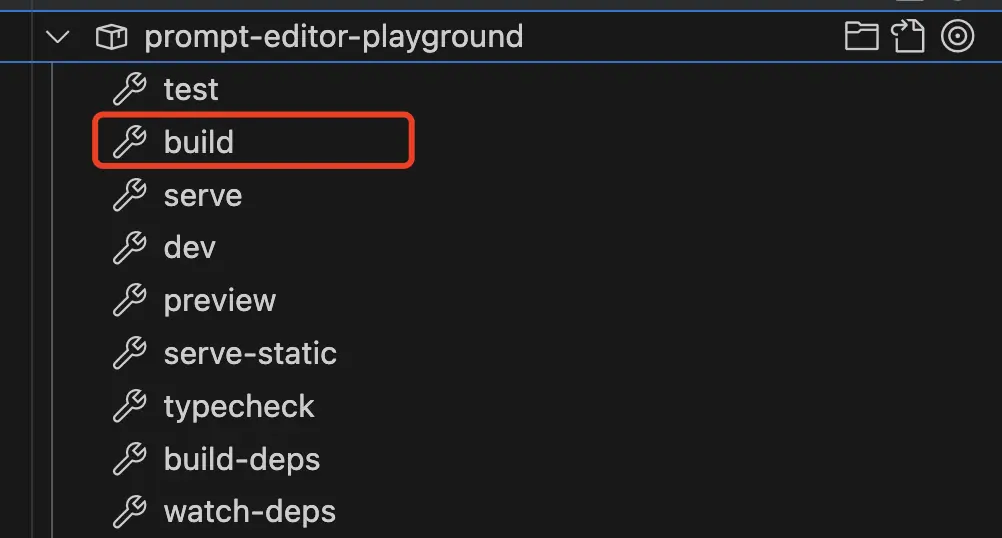
Task: Select the watch-deps script
Action: click(249, 512)
